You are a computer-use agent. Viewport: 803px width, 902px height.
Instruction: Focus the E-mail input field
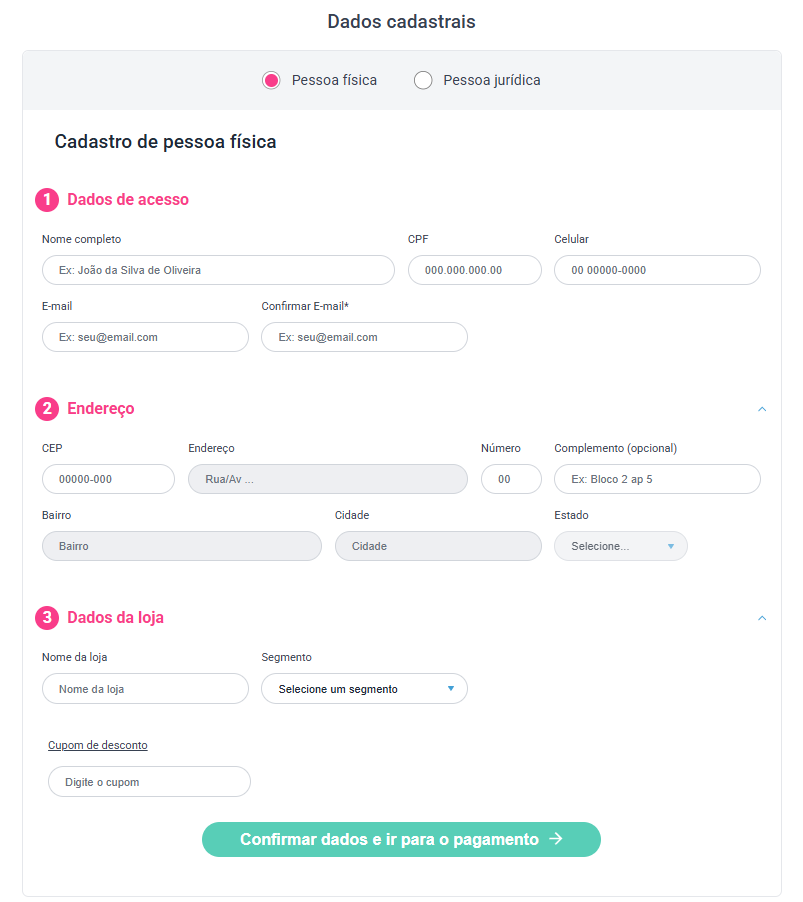[x=145, y=337]
